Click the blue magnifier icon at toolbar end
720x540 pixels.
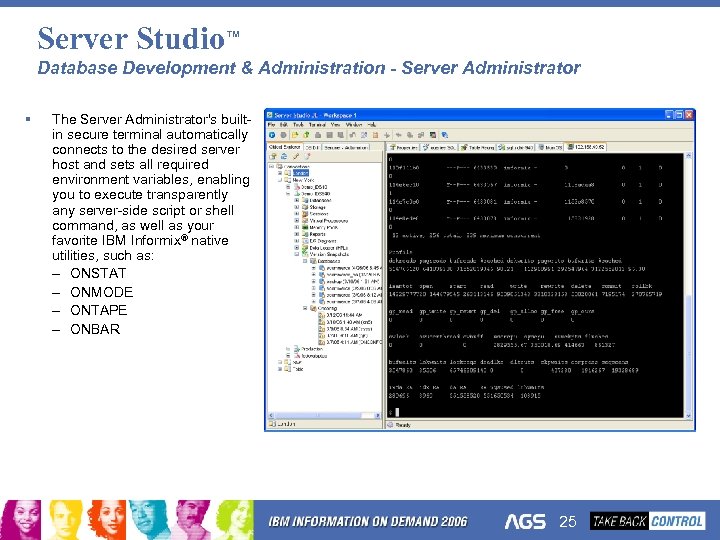[x=444, y=135]
